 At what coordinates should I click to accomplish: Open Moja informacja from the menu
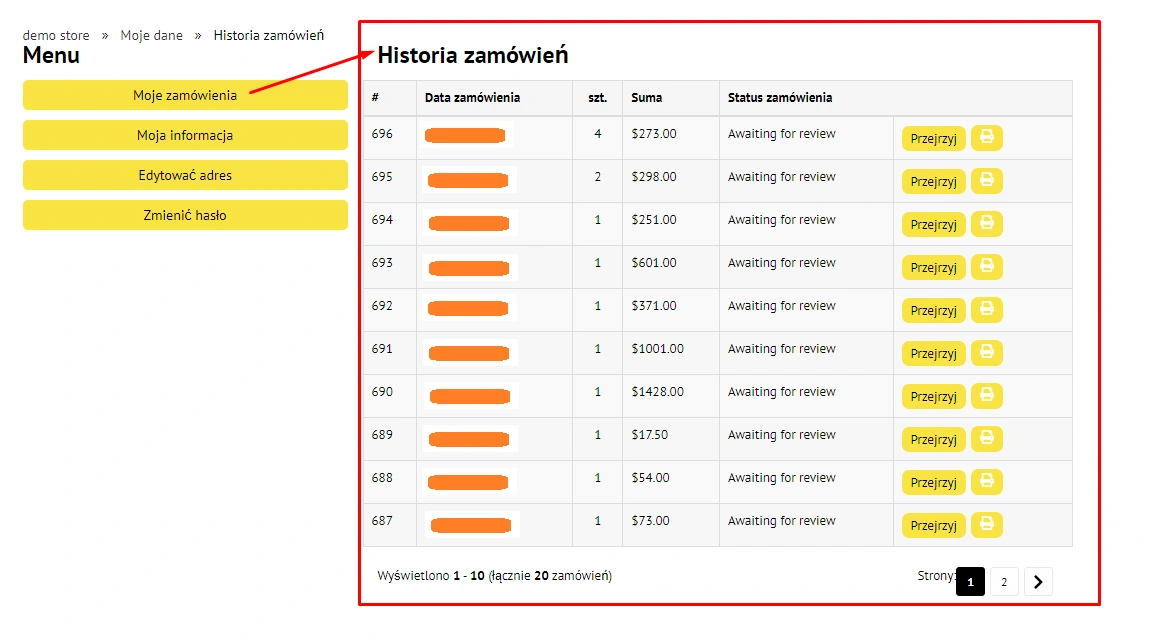185,135
